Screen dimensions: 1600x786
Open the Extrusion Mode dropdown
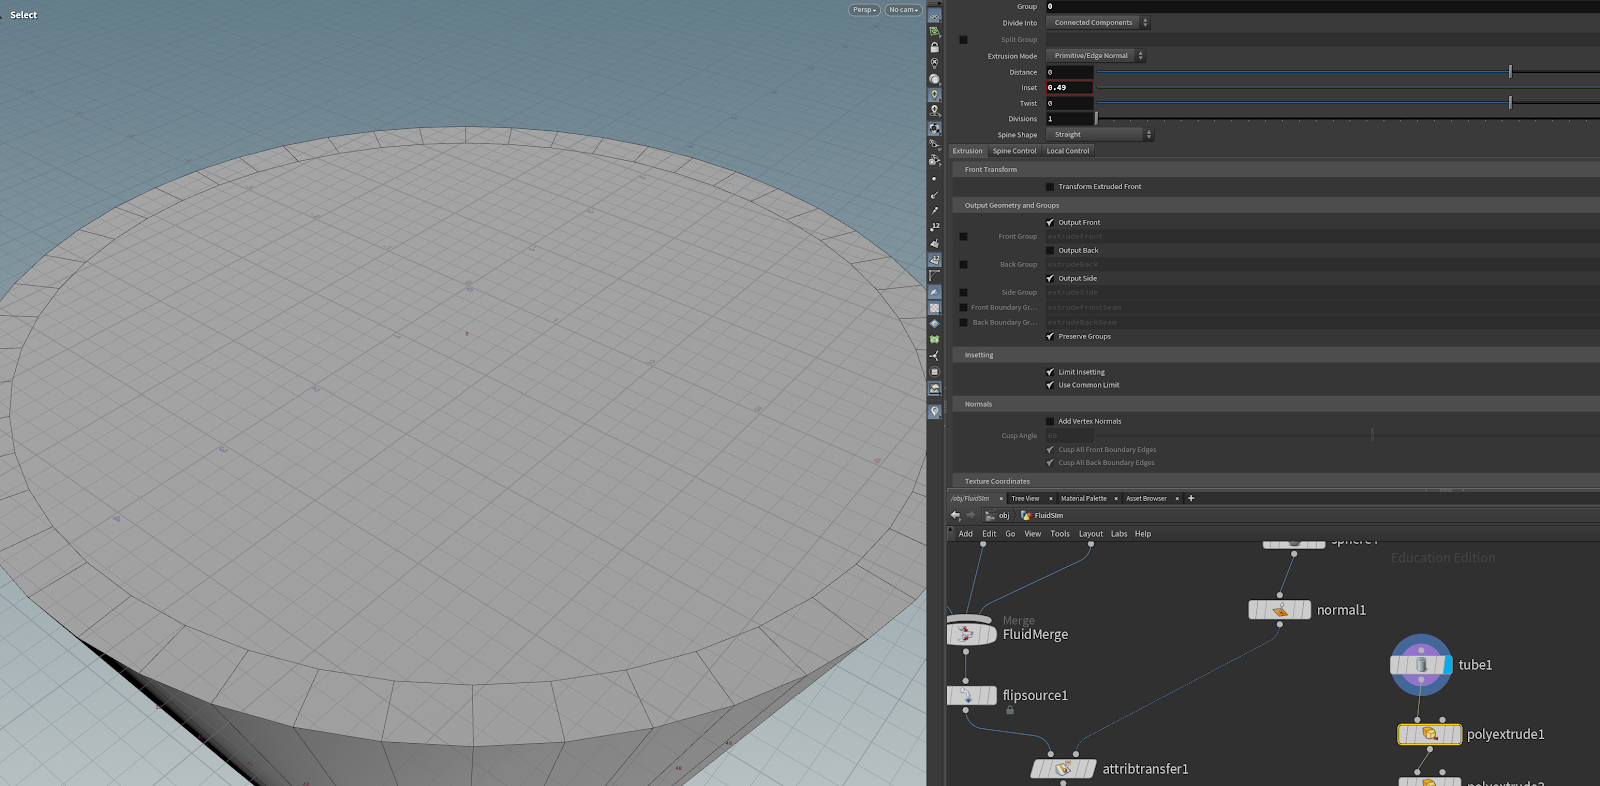(x=1095, y=56)
